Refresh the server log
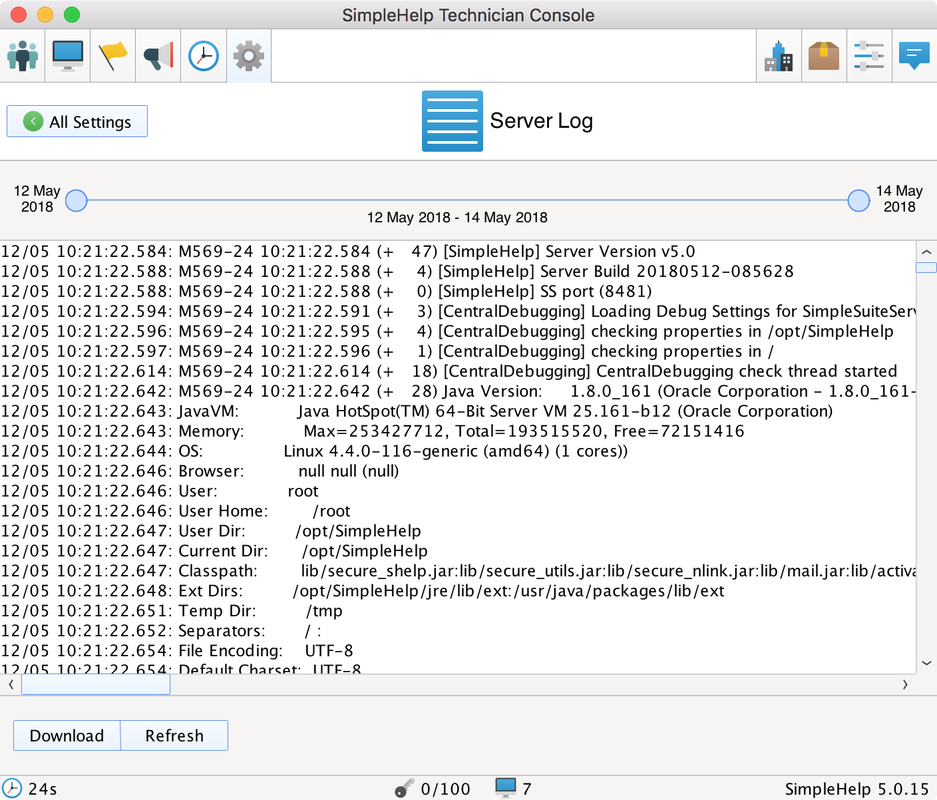Image resolution: width=937 pixels, height=800 pixels. click(174, 735)
